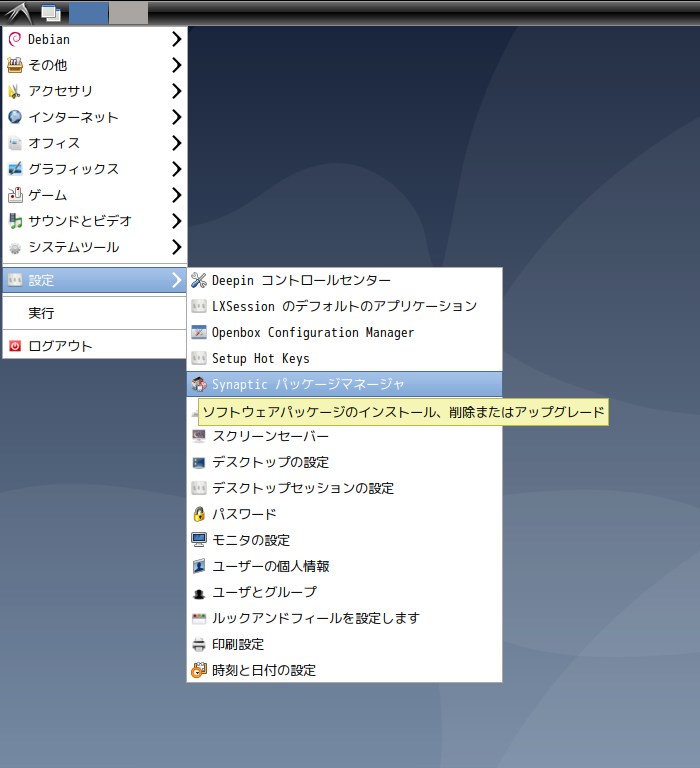The height and width of the screenshot is (768, 700).
Task: Choose パスワード from settings submenu
Action: click(344, 514)
